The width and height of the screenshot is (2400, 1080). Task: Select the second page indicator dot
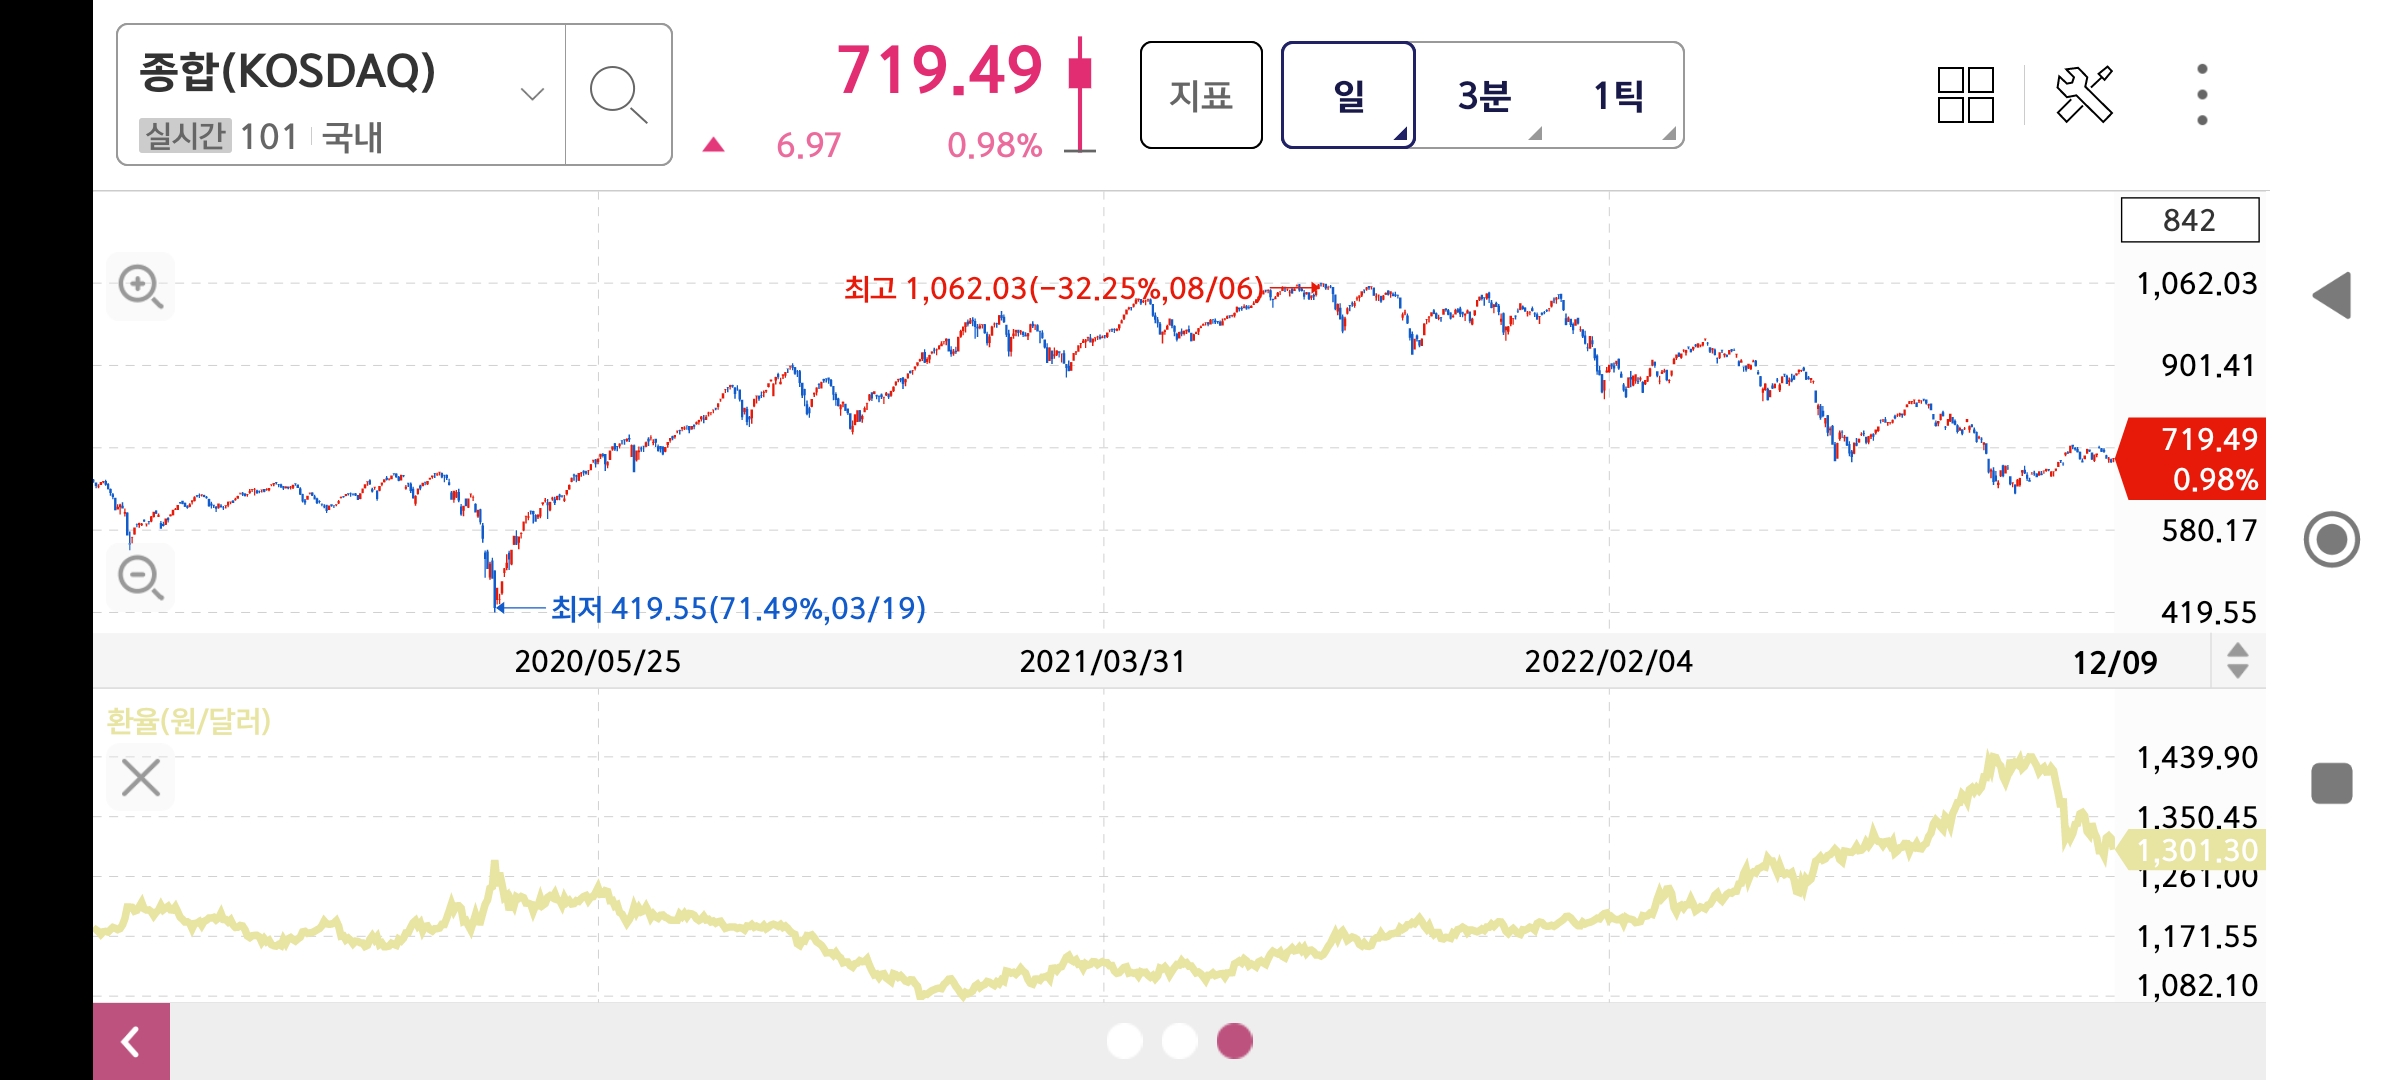(x=1180, y=1041)
